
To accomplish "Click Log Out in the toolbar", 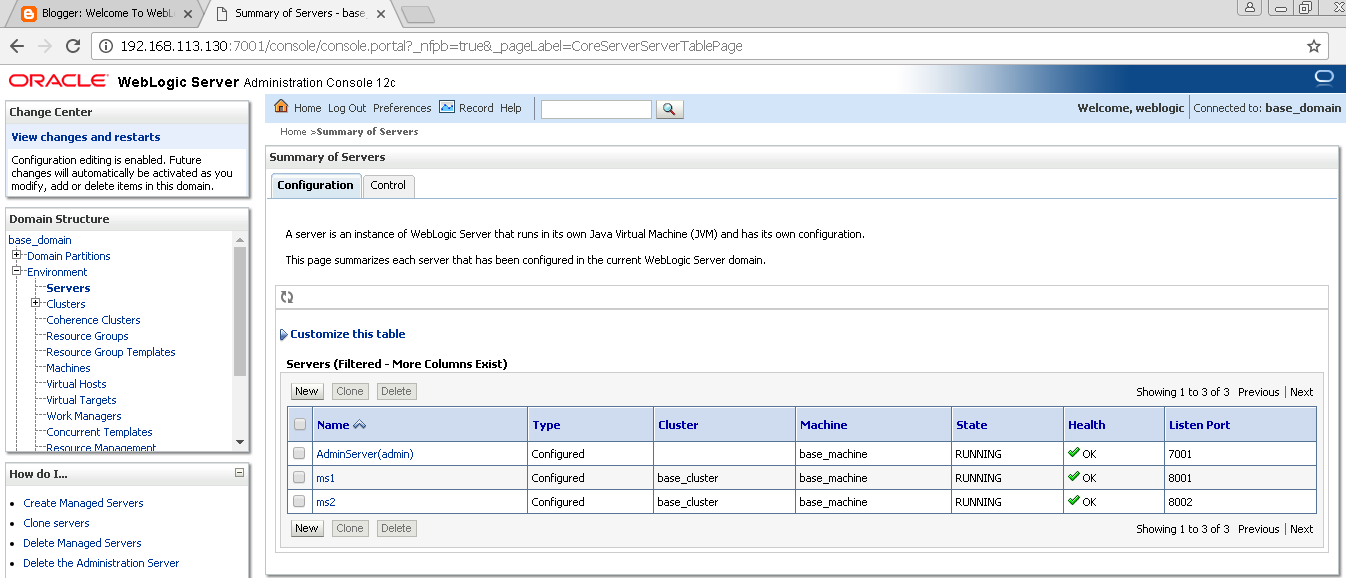I will pyautogui.click(x=347, y=108).
